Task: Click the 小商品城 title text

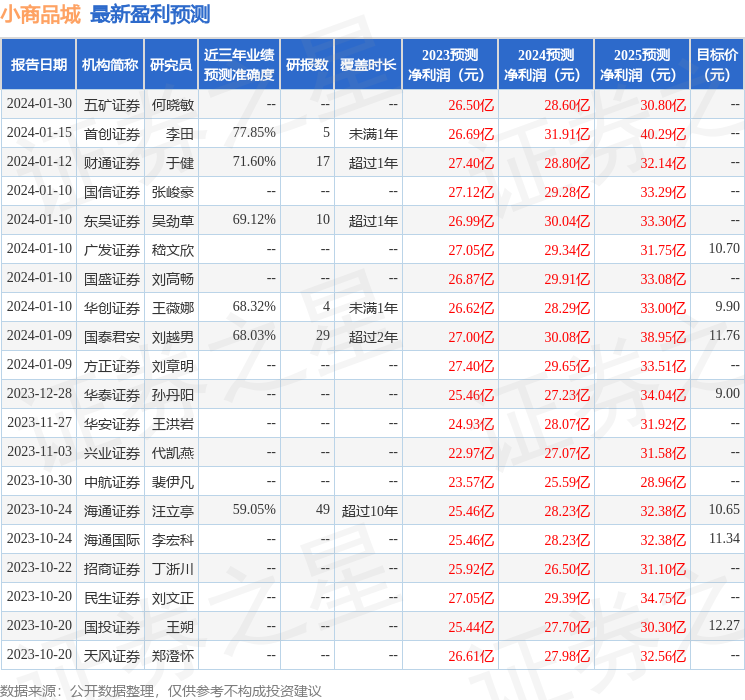Action: point(41,15)
